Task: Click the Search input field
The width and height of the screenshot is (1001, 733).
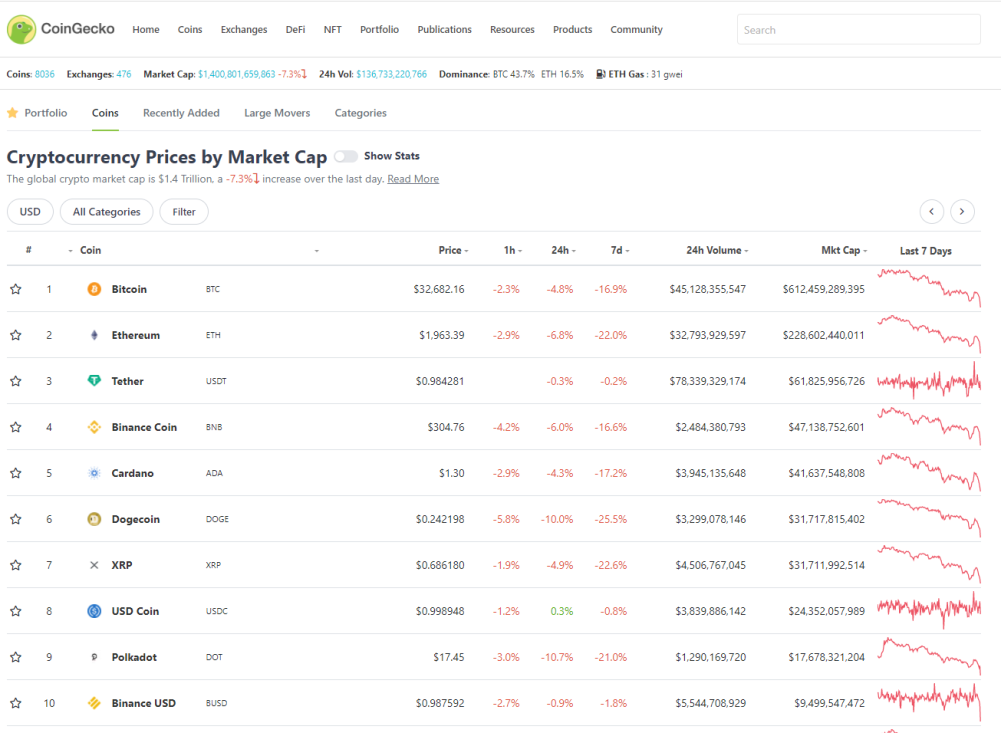Action: coord(858,30)
